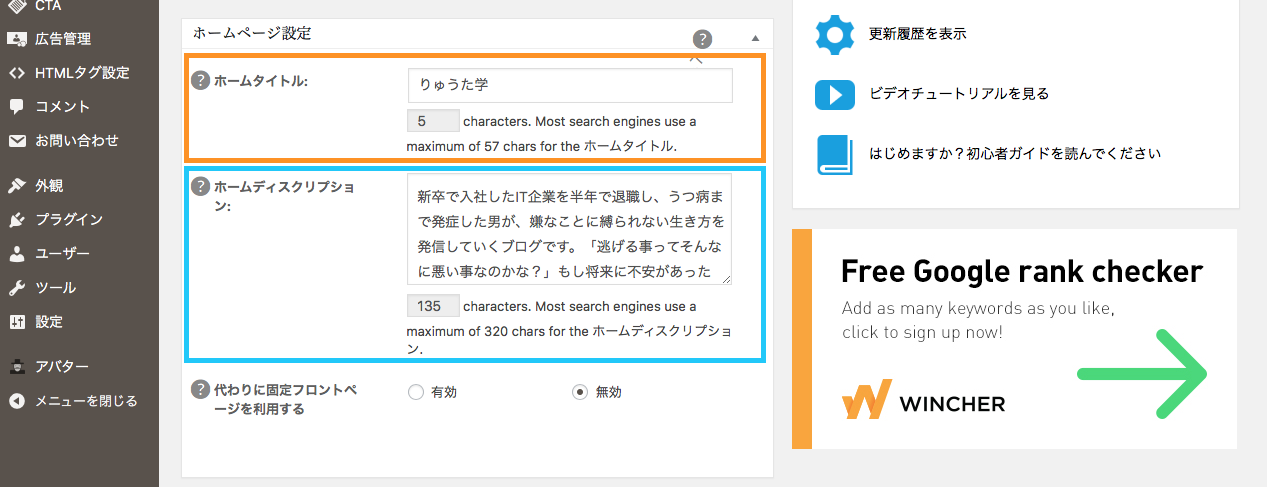Image resolution: width=1267 pixels, height=487 pixels.
Task: Select the 有効 radio button
Action: click(416, 392)
